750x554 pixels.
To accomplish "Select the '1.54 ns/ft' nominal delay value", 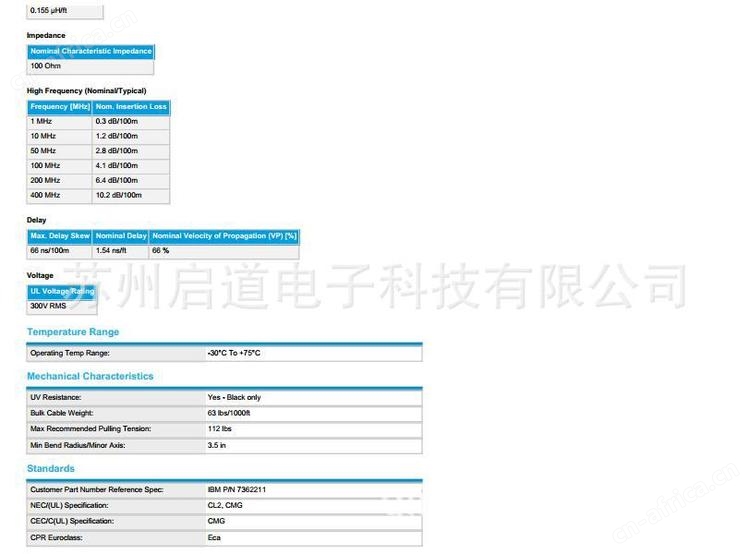I will 111,251.
